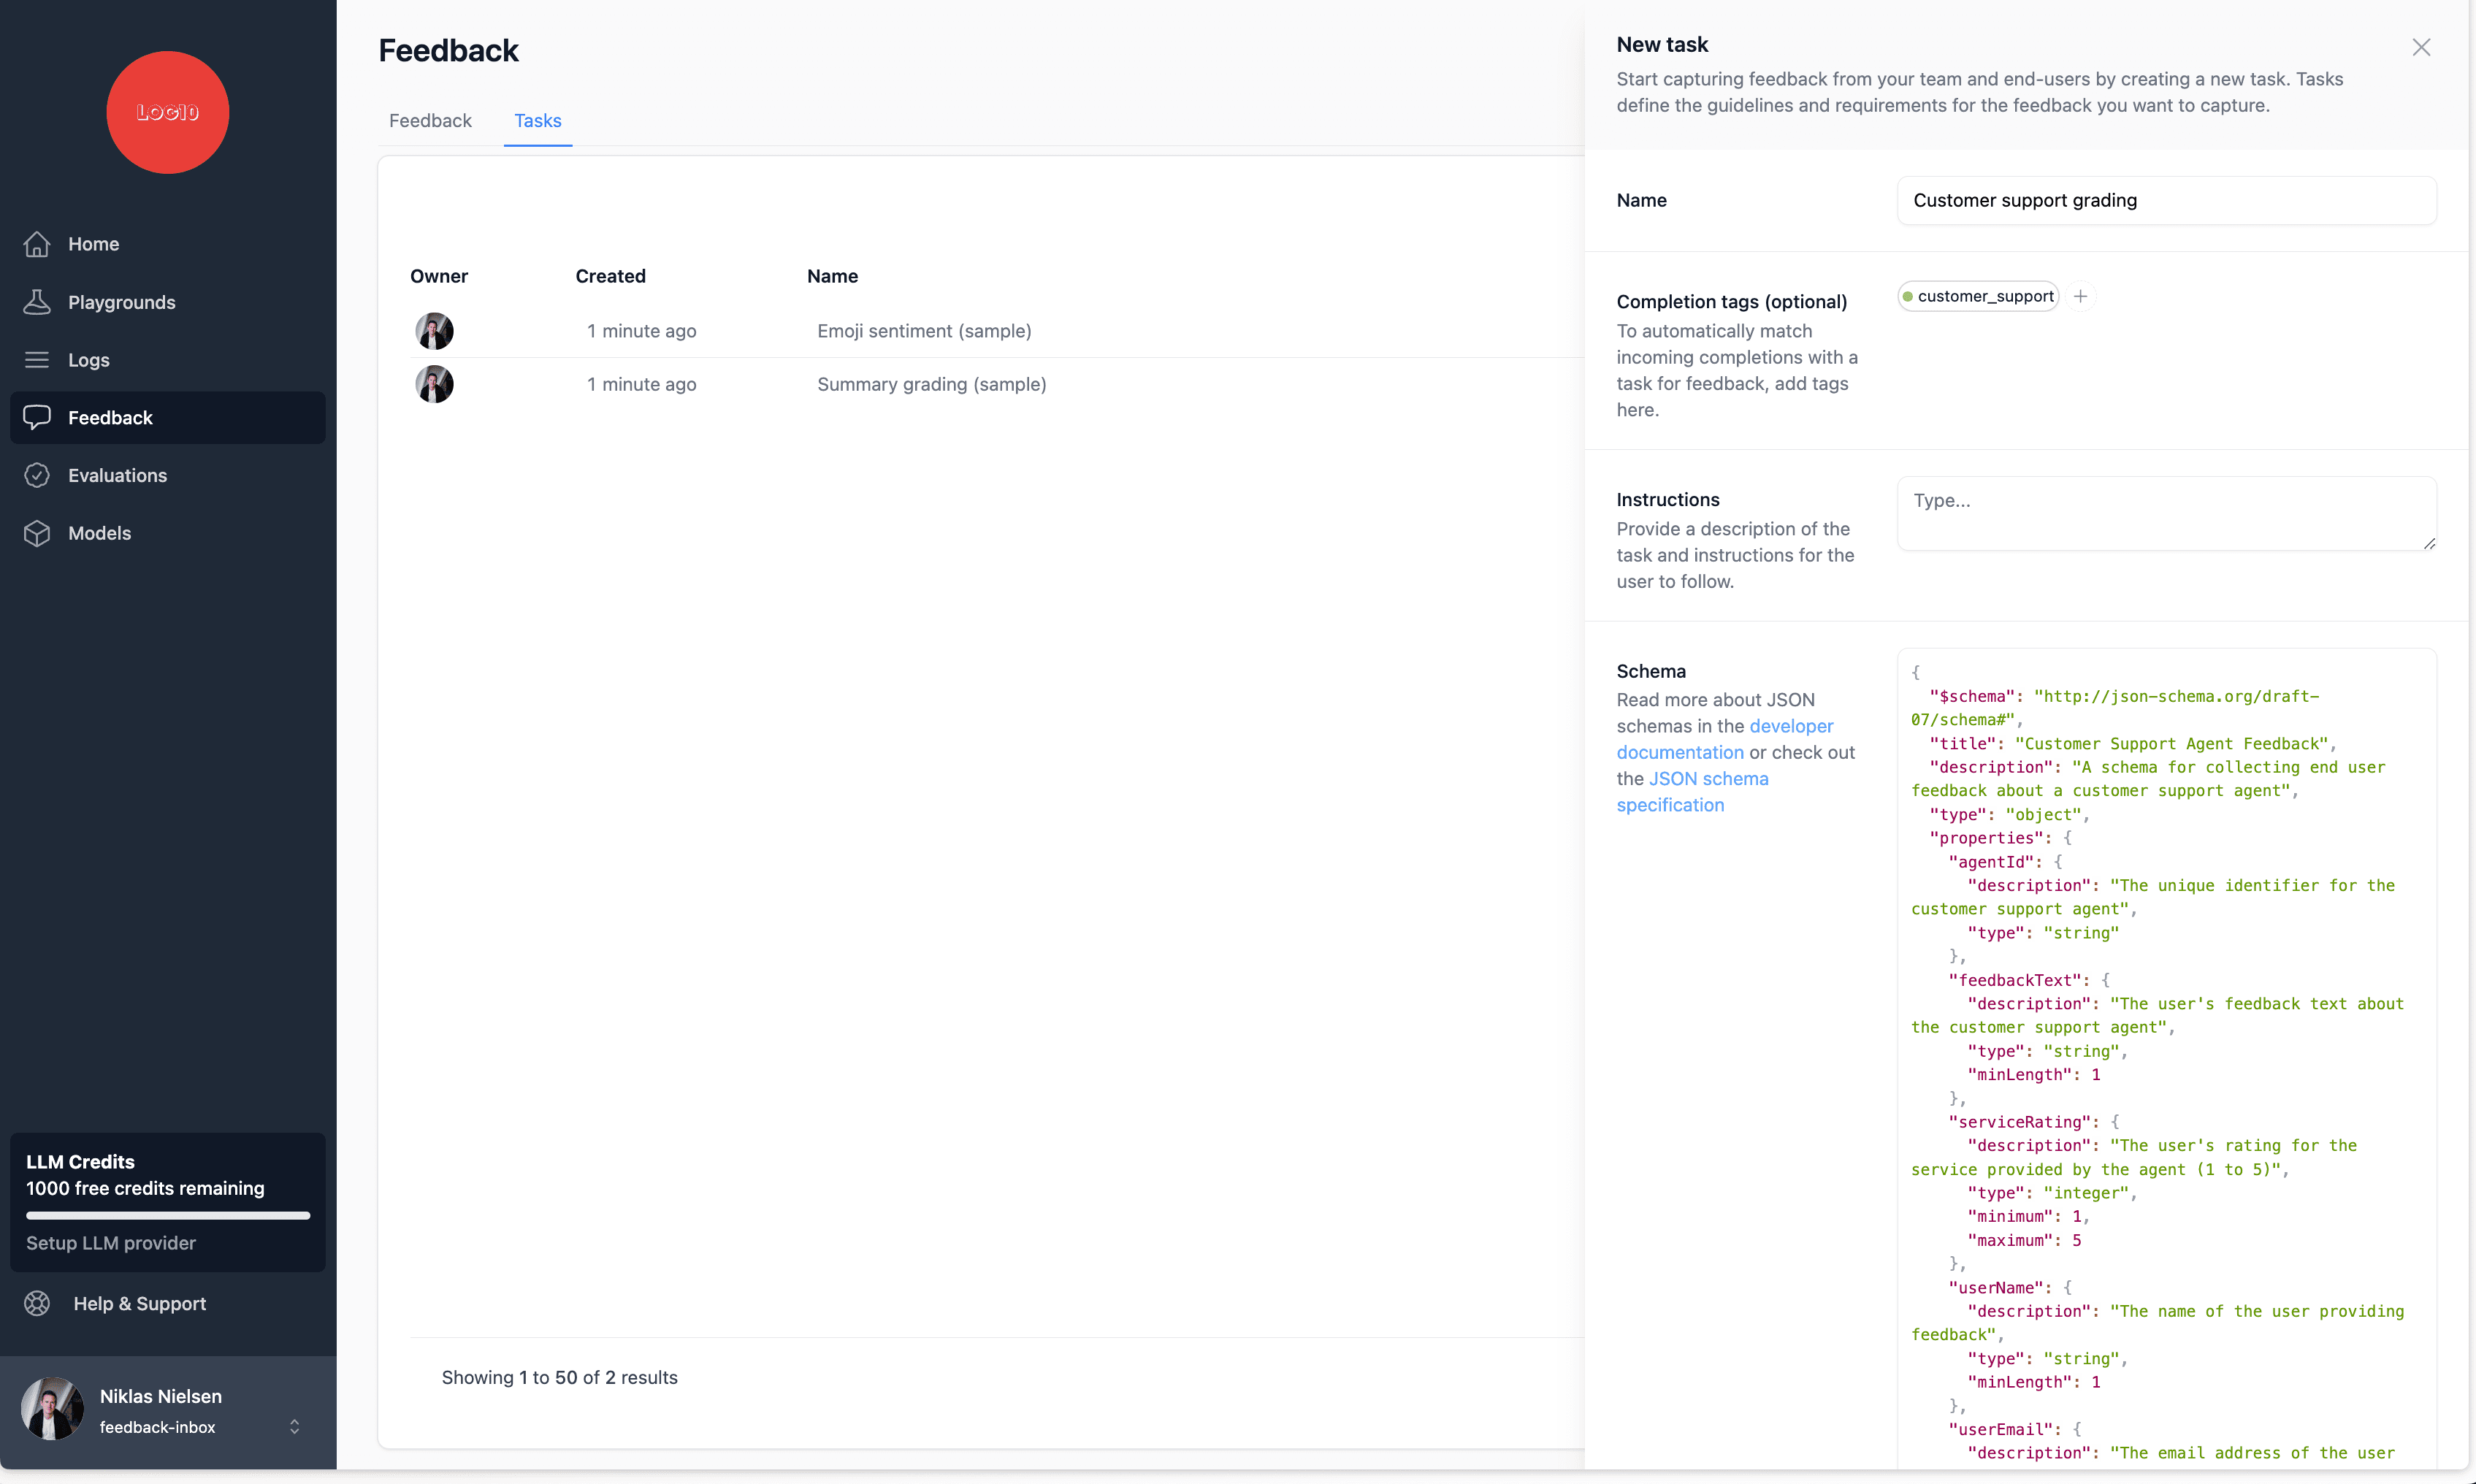The height and width of the screenshot is (1484, 2476).
Task: Click the Owner column header
Action: [x=439, y=276]
